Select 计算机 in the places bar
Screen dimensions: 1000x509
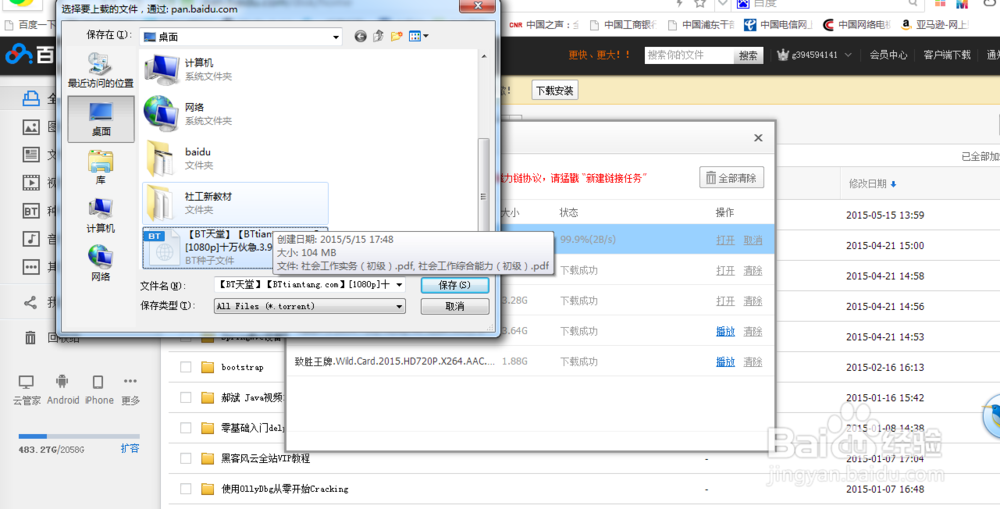[x=101, y=216]
